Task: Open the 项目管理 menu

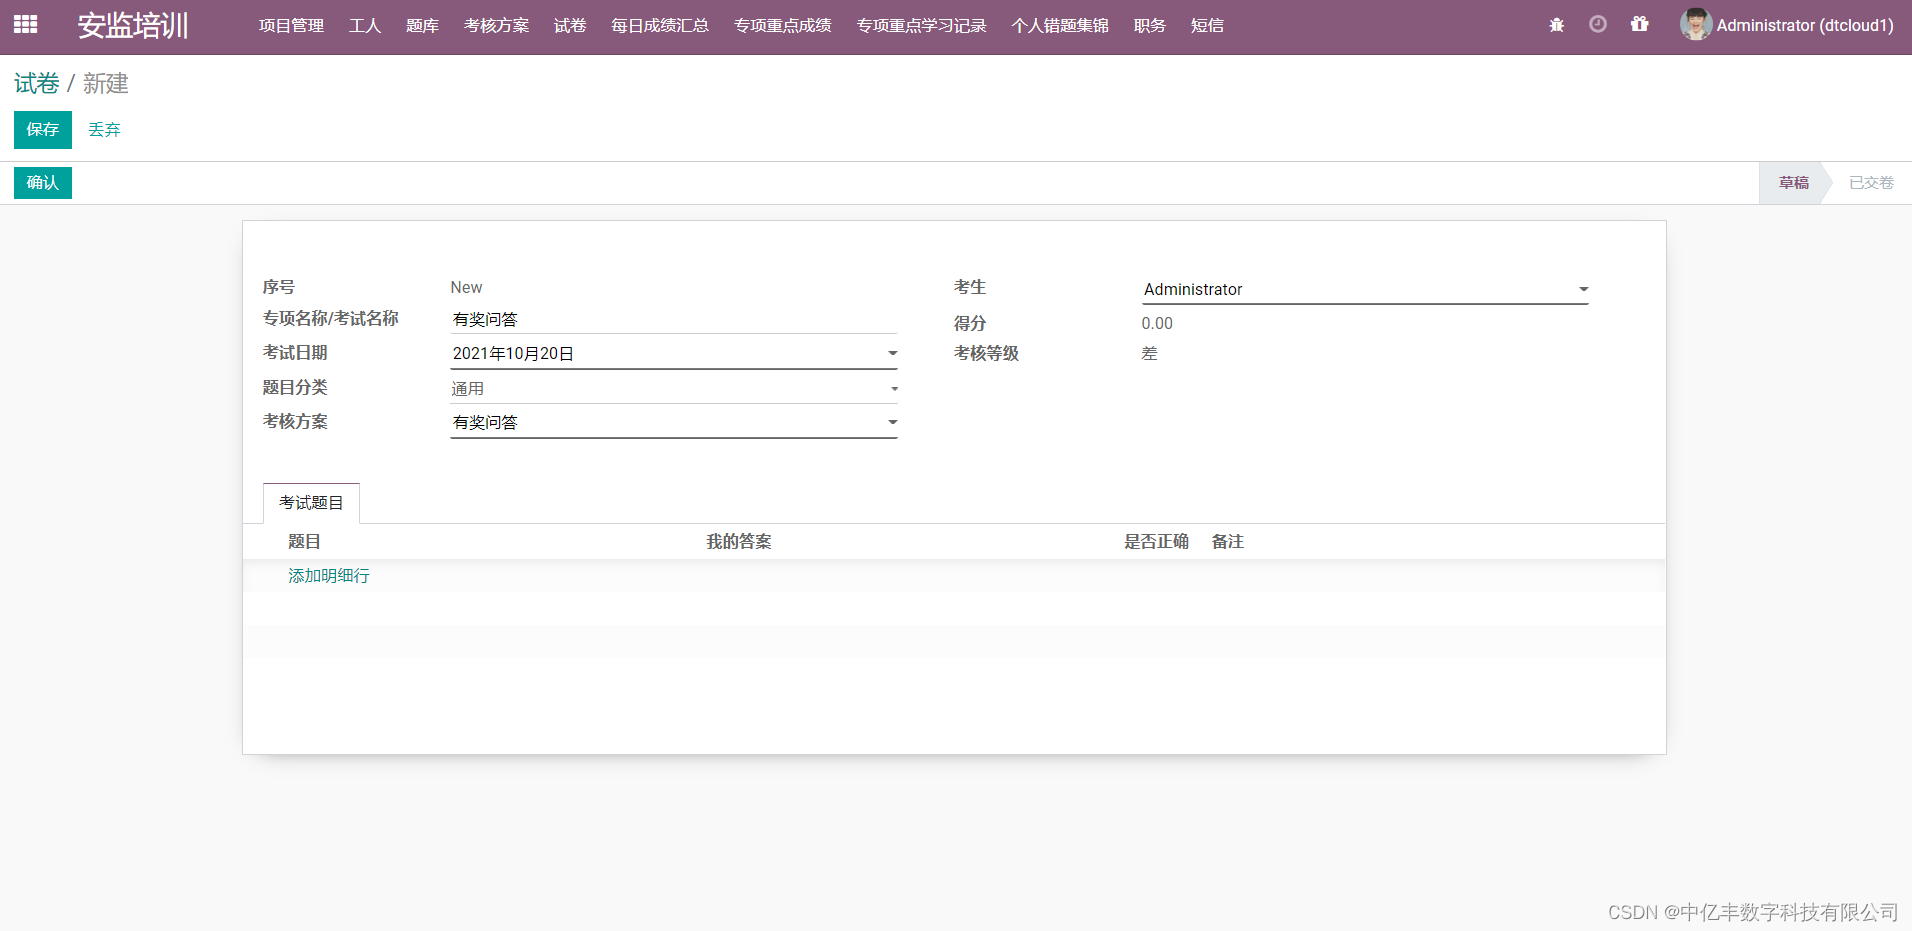Action: 291,25
